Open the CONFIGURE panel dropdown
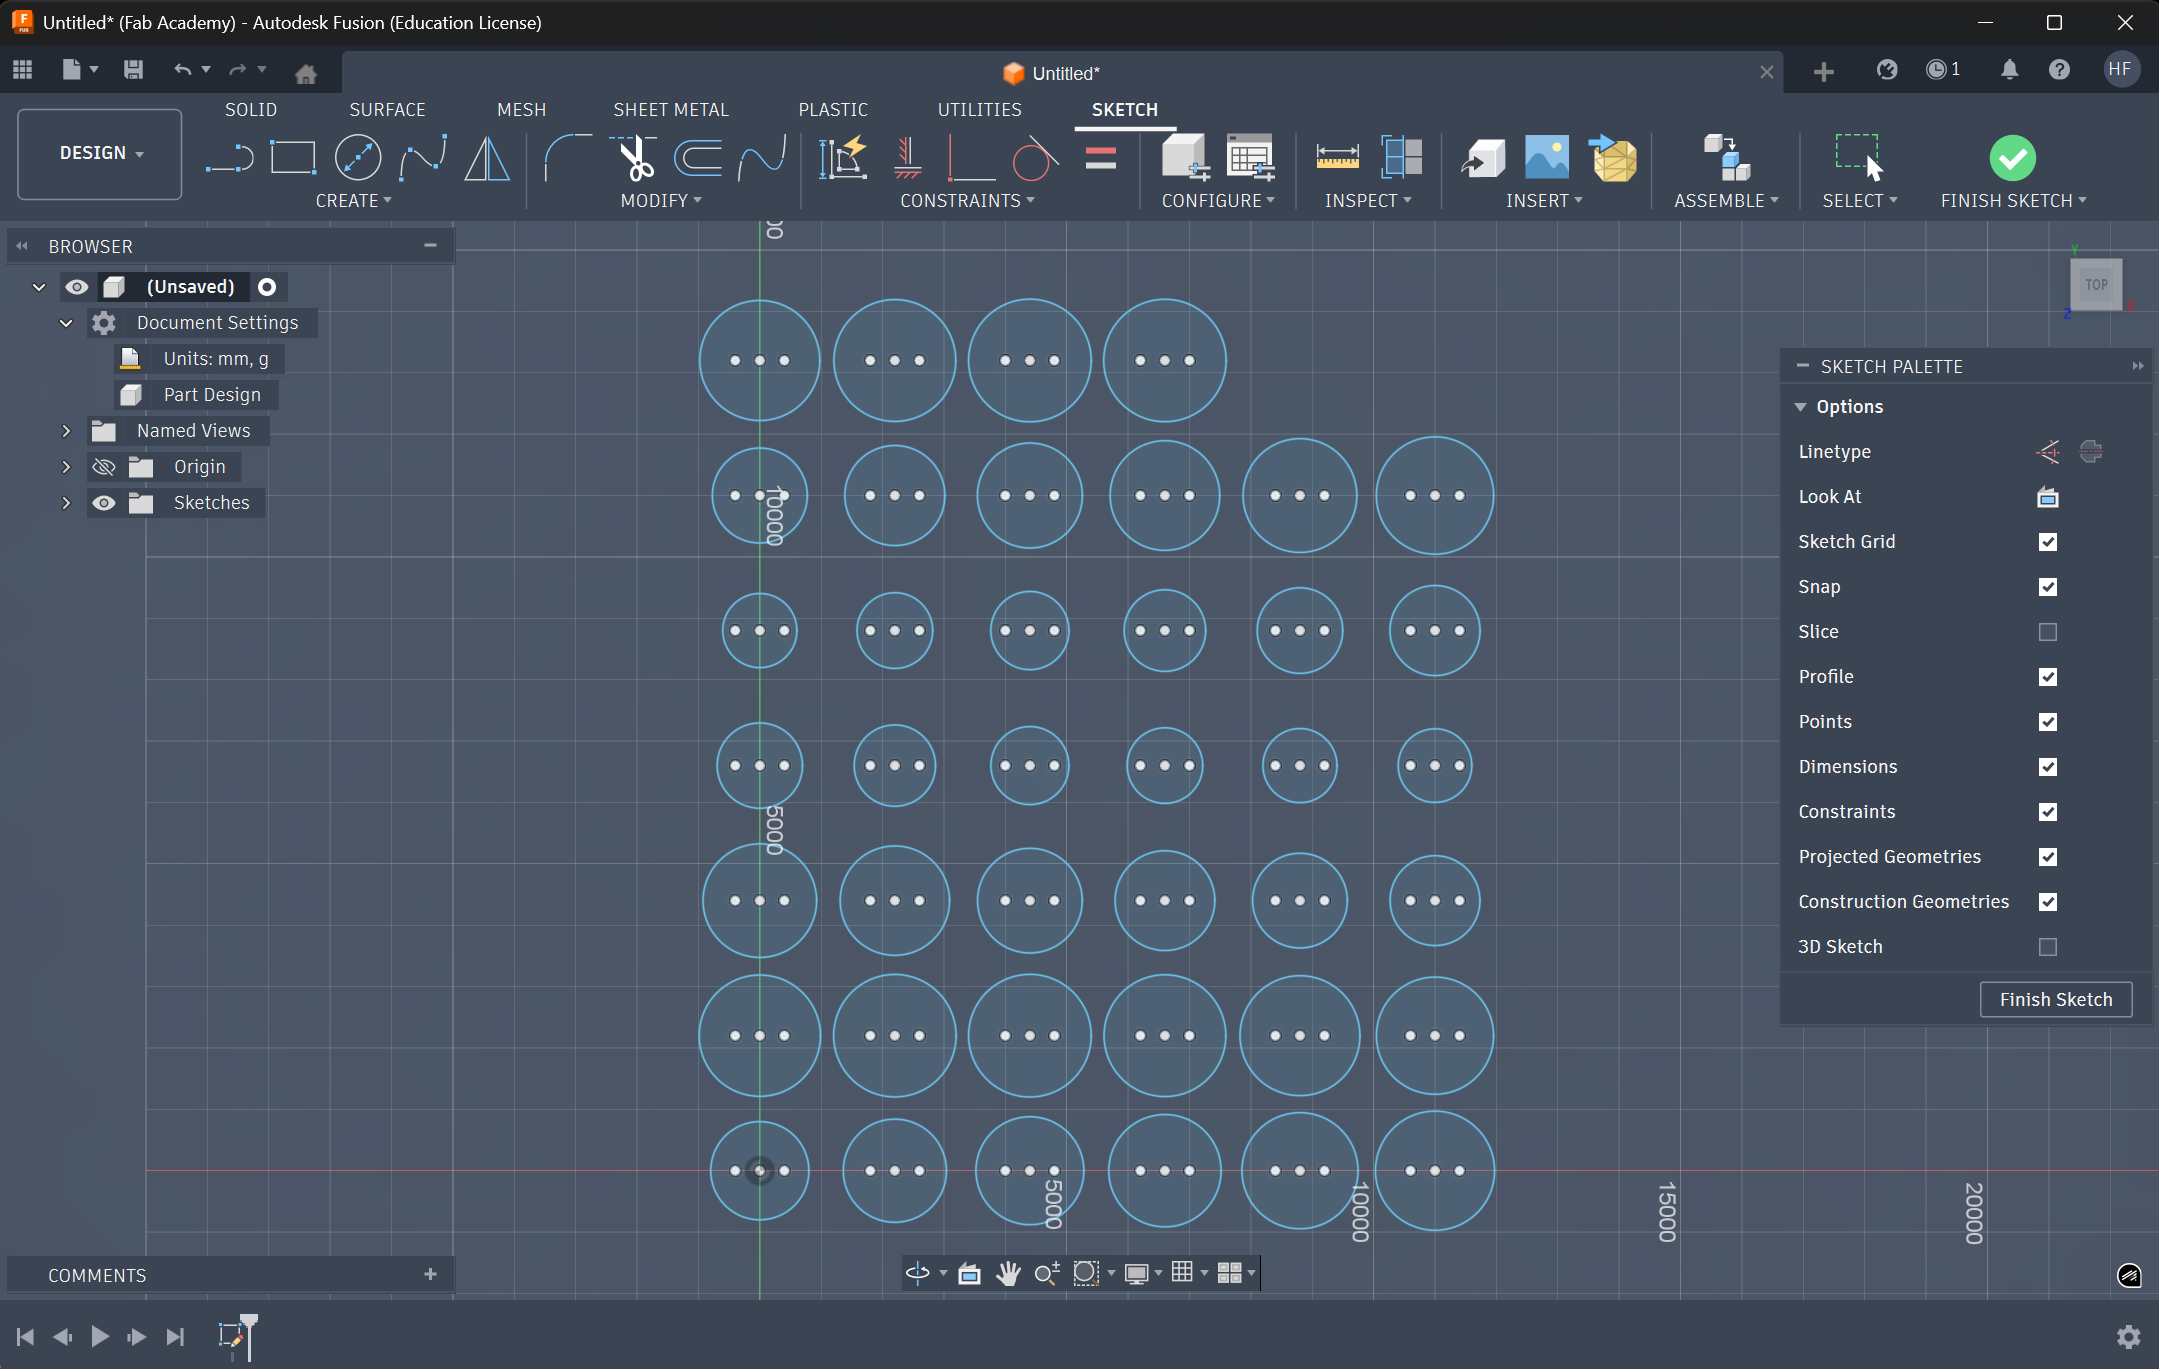This screenshot has width=2159, height=1369. (x=1217, y=200)
